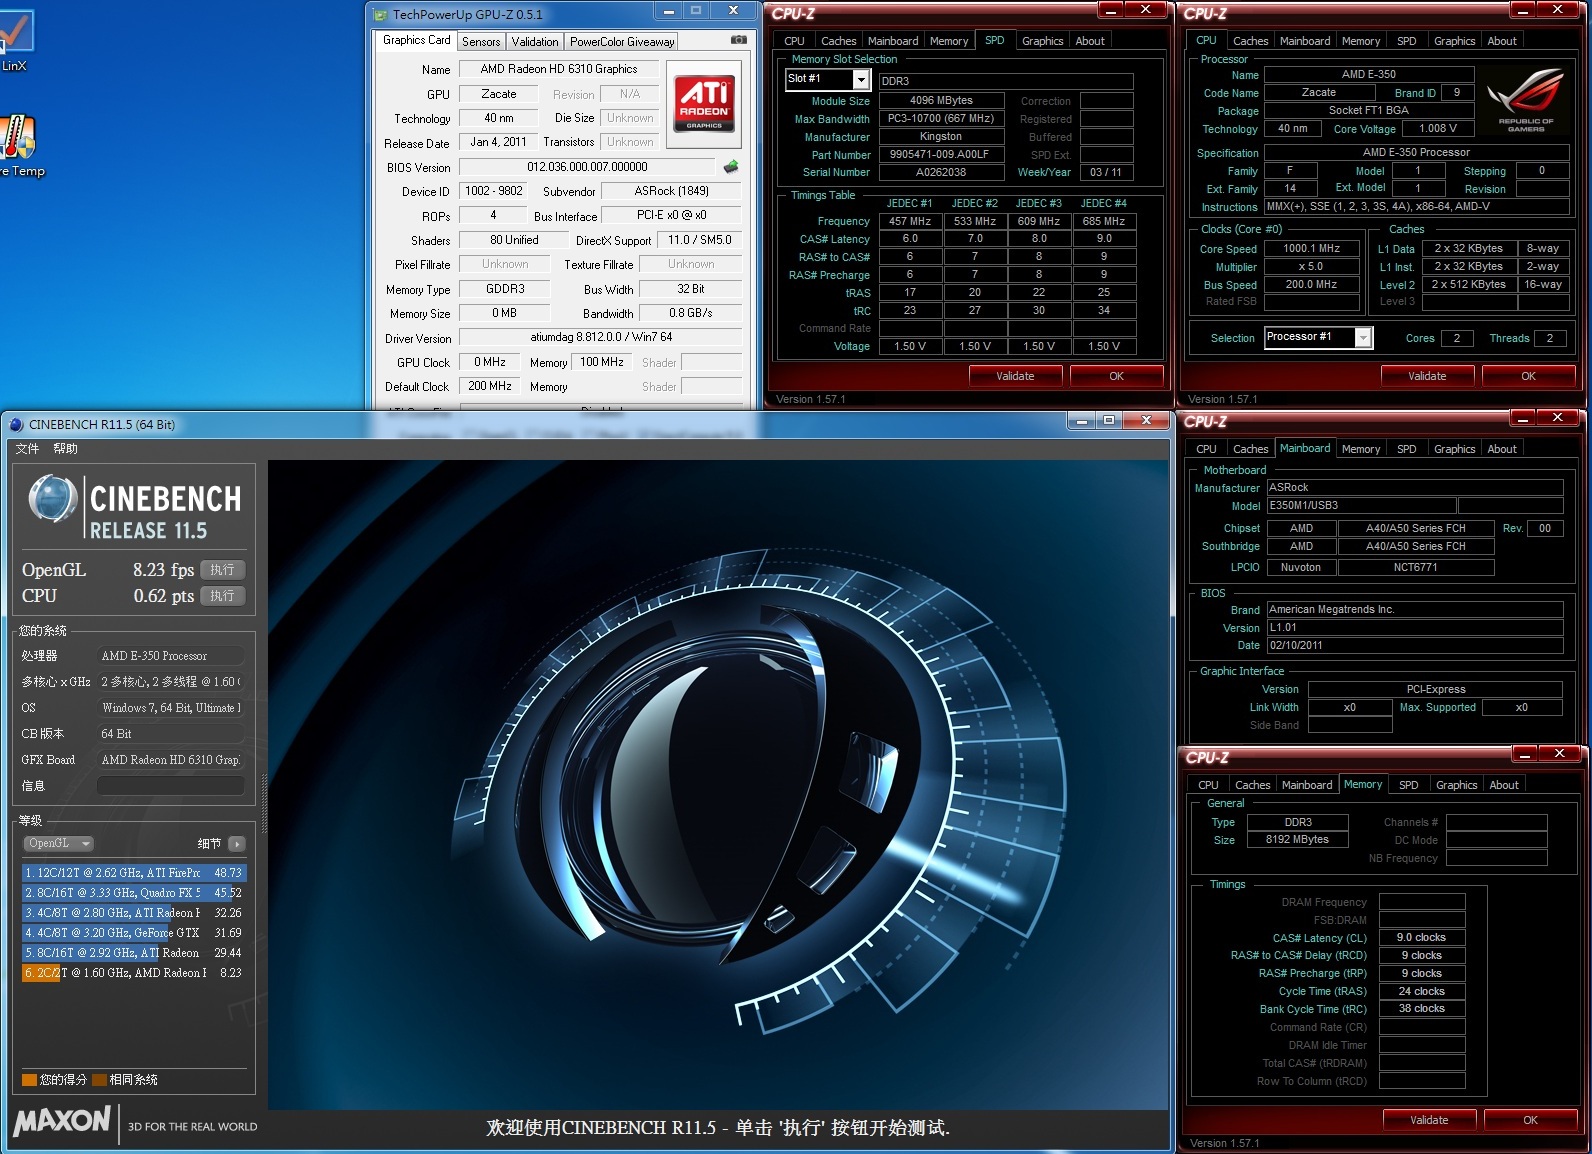
Task: Open the Caches tab in SPD CPU-Z window
Action: [x=838, y=41]
